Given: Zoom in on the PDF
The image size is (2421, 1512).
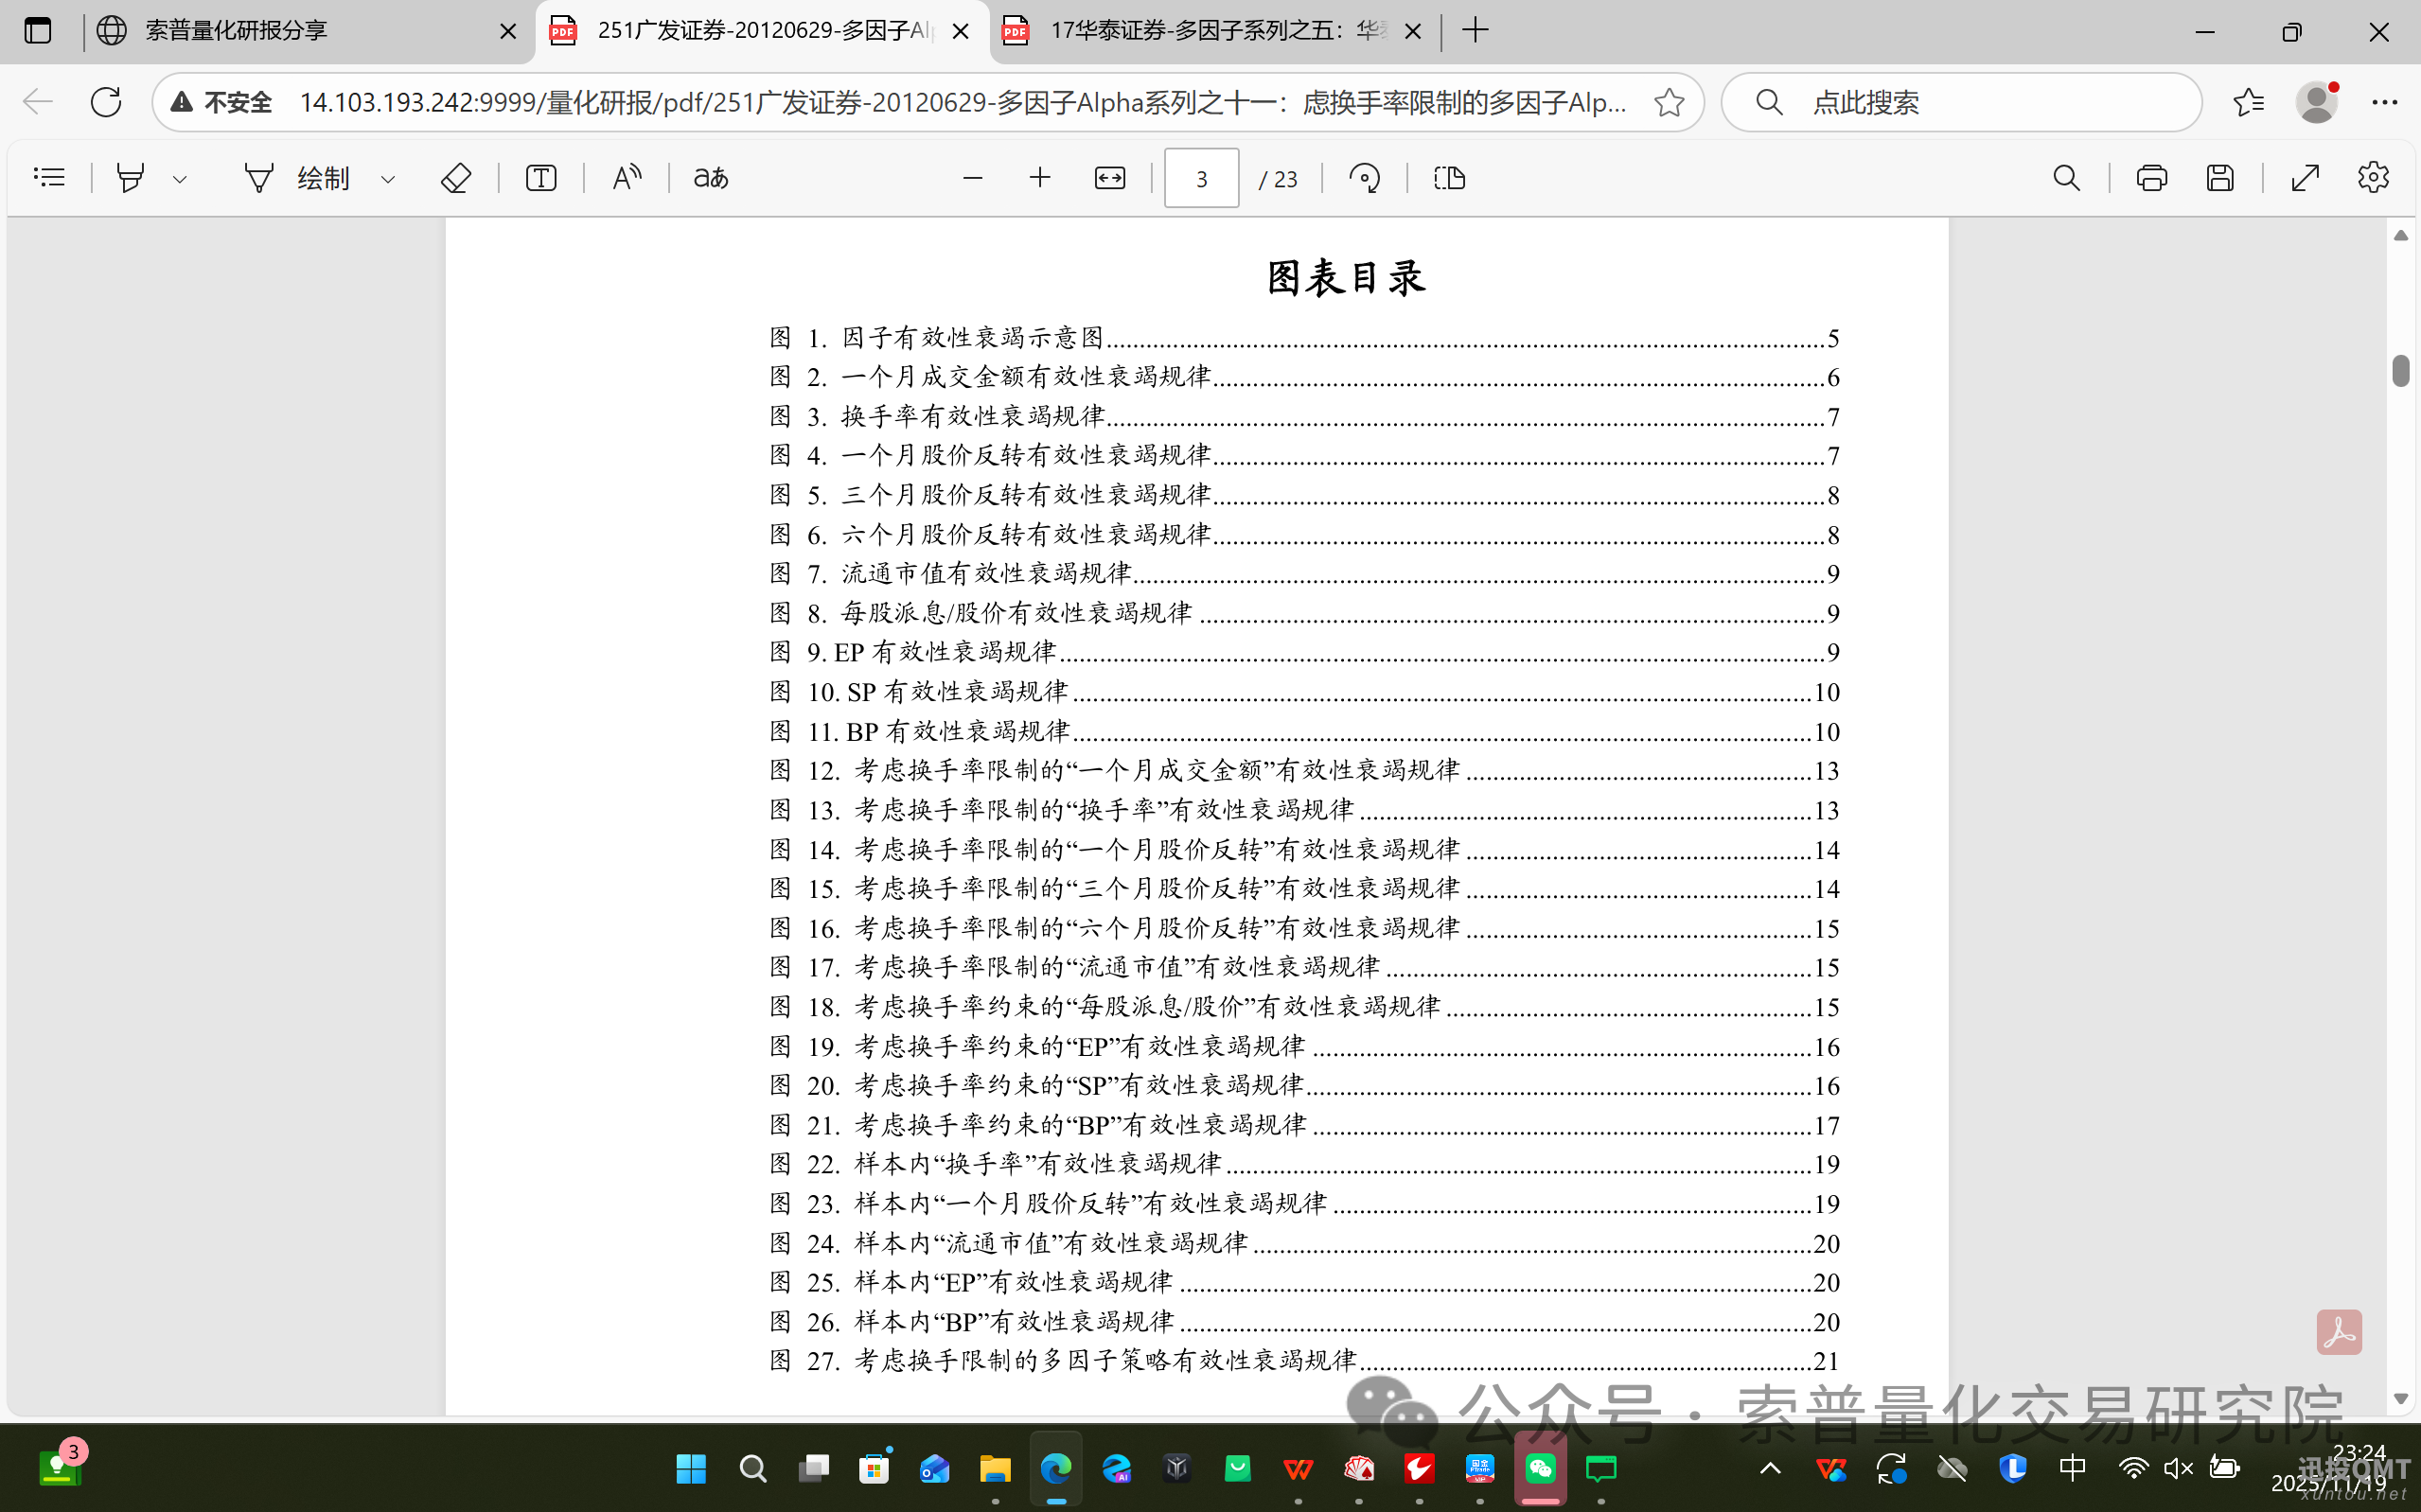Looking at the screenshot, I should coord(1040,177).
